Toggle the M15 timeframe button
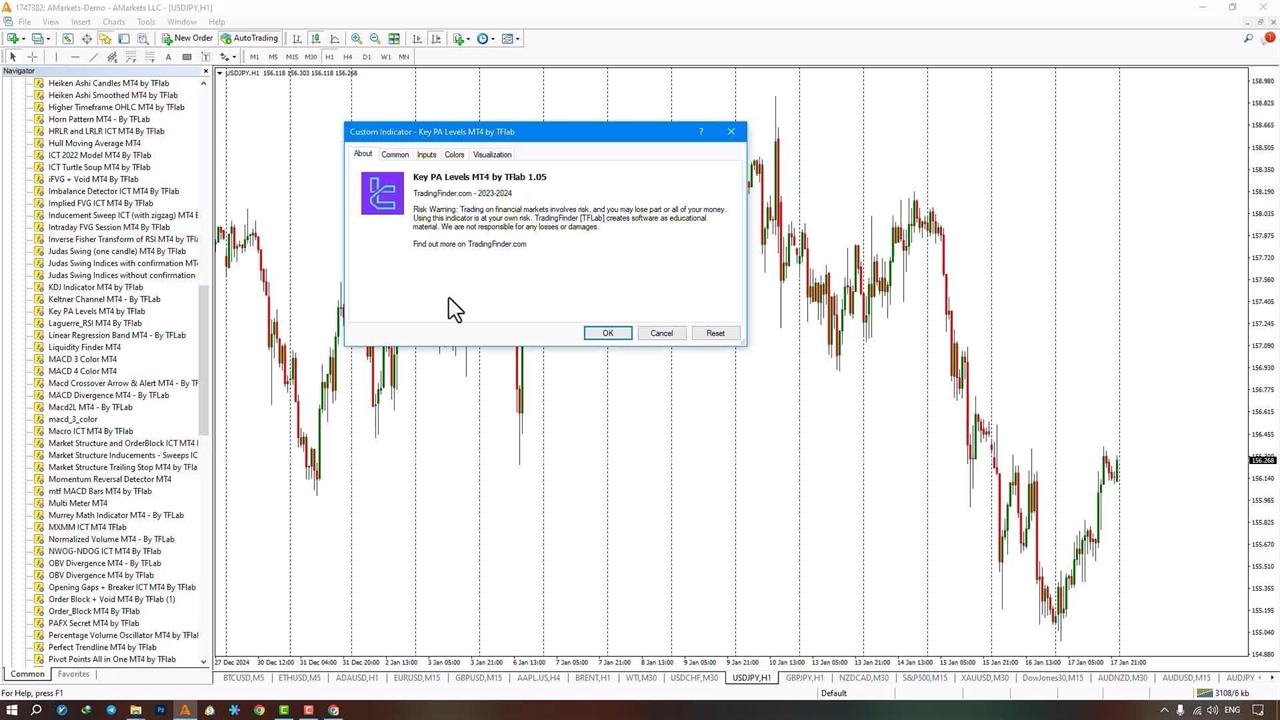Viewport: 1280px width, 720px height. 291,57
